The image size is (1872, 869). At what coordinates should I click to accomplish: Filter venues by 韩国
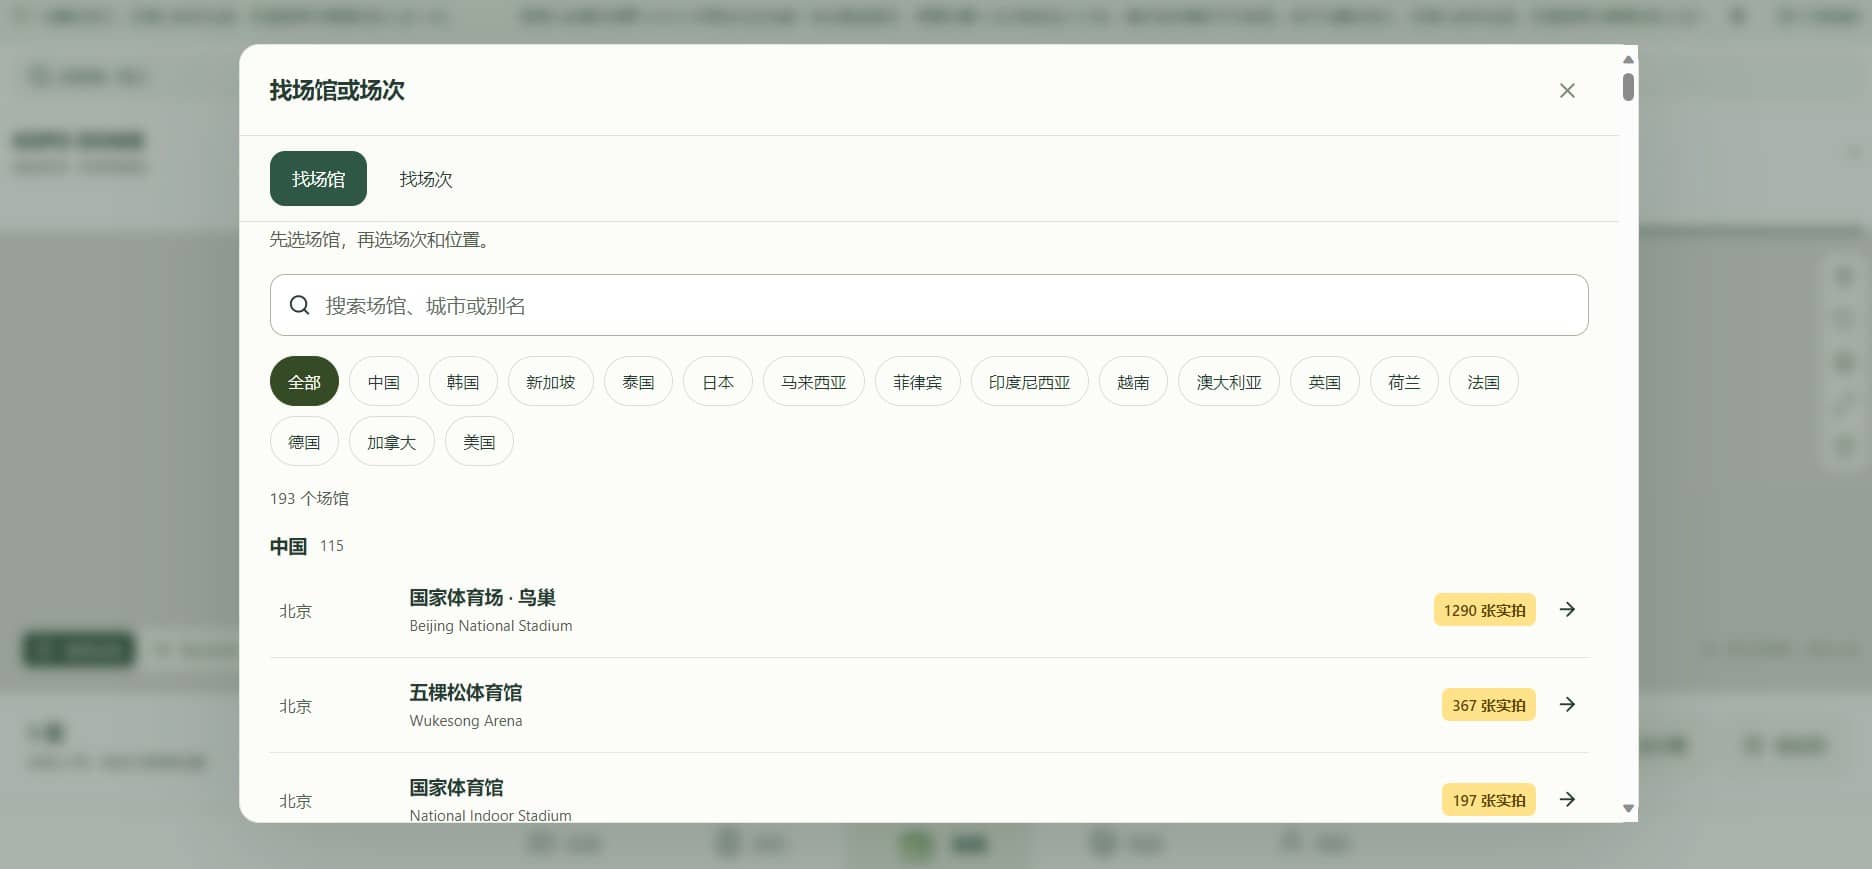point(463,382)
